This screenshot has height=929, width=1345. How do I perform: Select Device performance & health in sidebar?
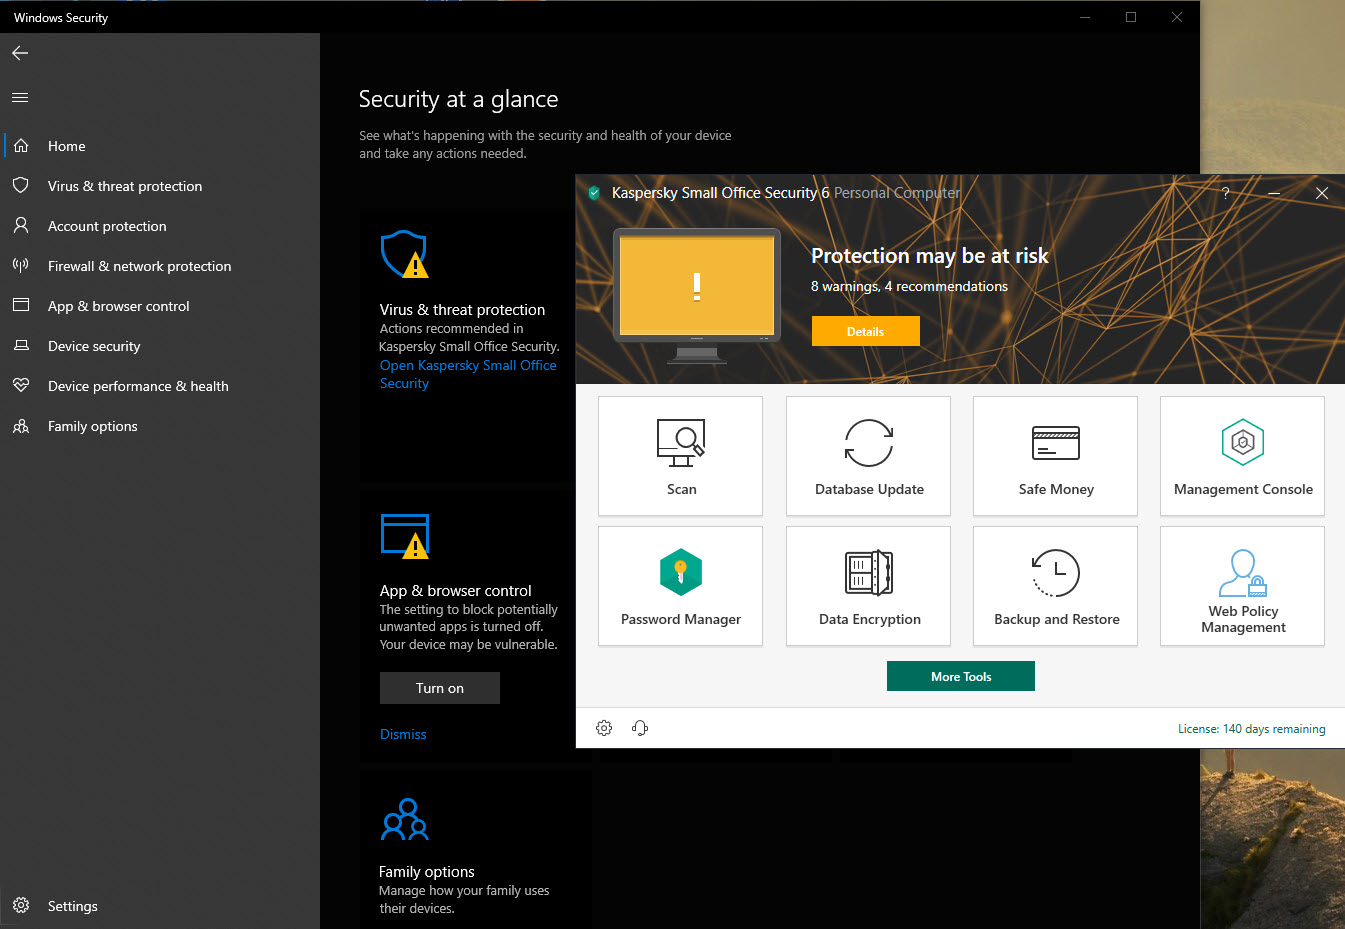coord(160,386)
